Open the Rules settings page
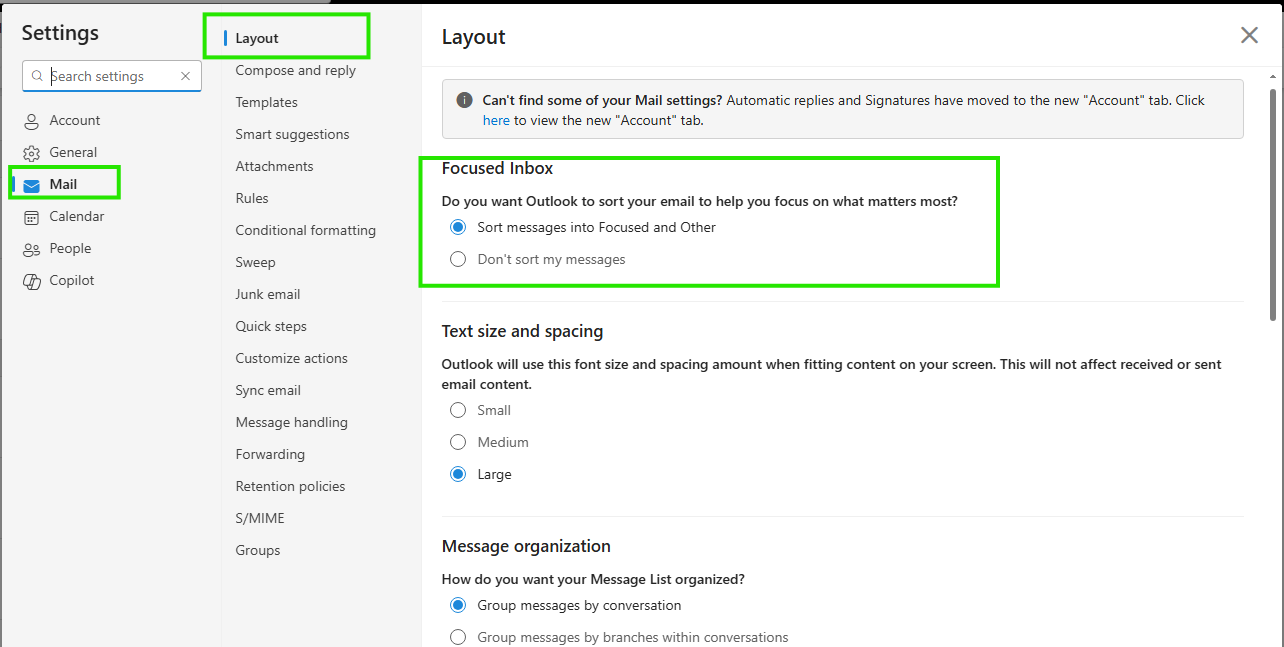 point(252,198)
